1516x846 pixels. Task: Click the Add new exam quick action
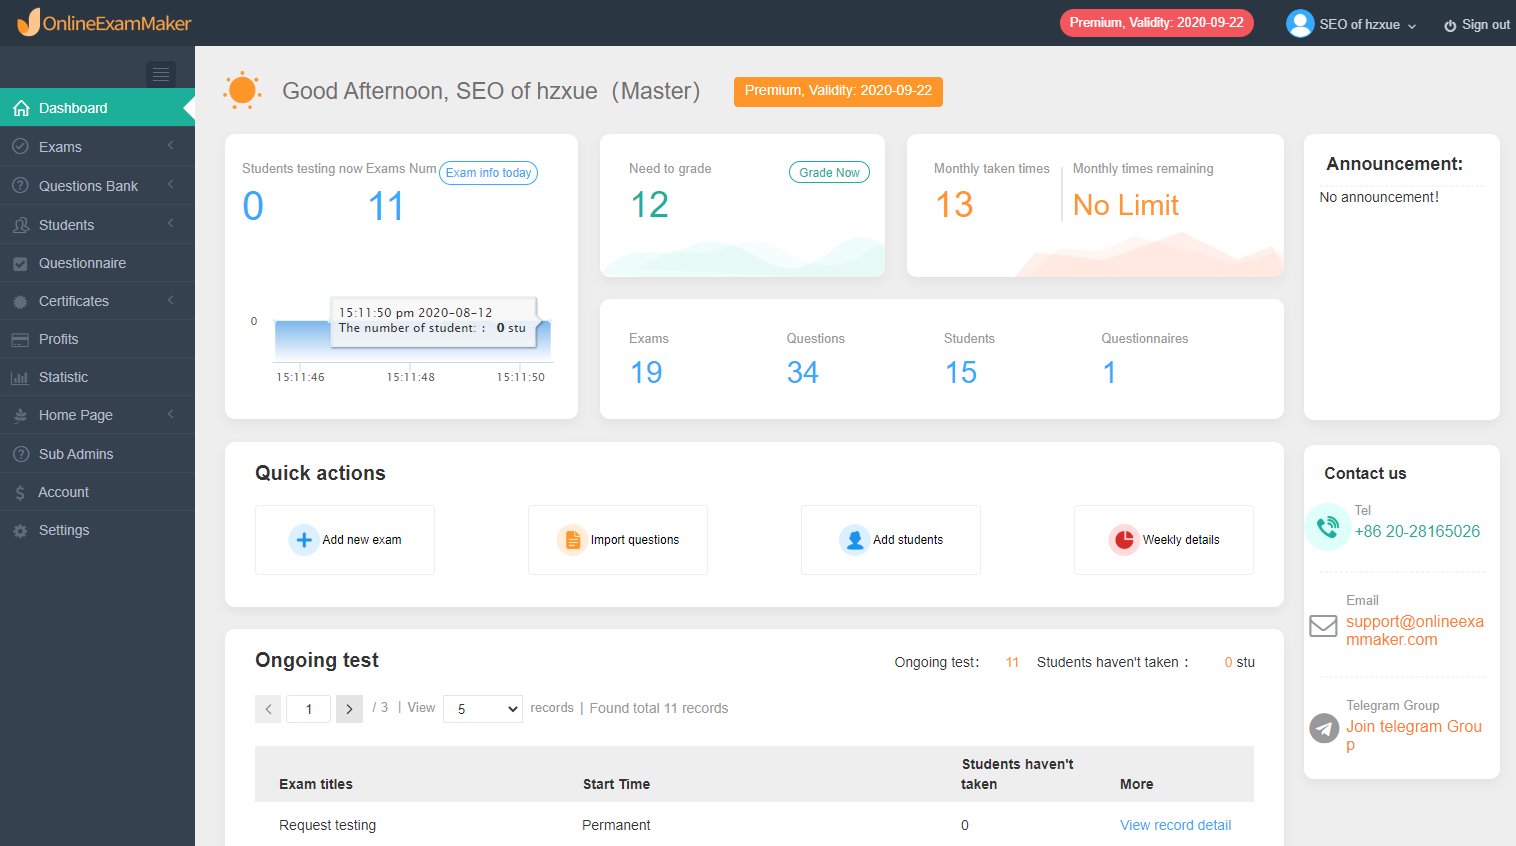(345, 540)
